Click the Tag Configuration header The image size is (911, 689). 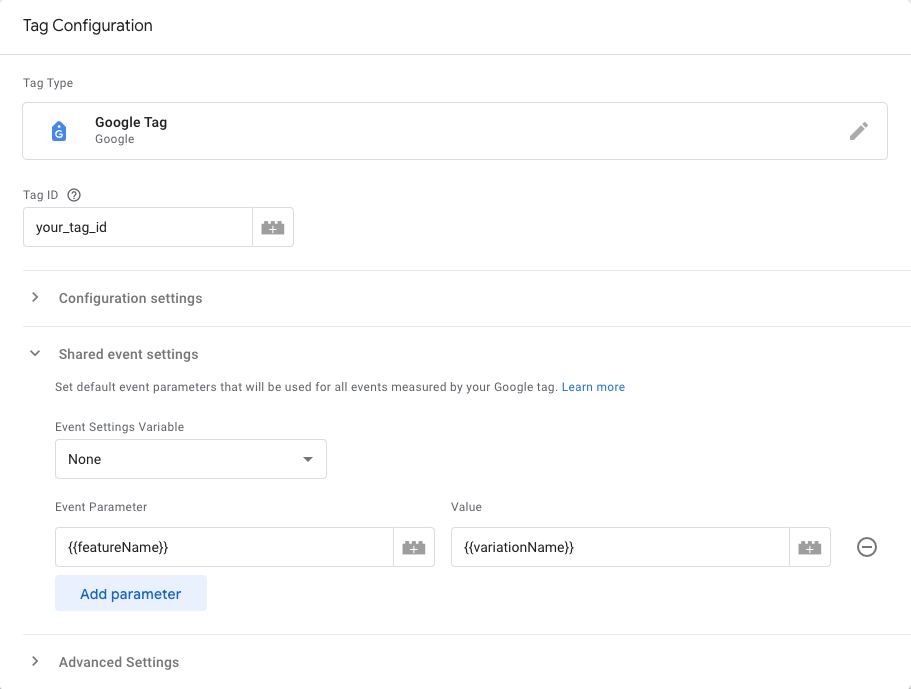(87, 25)
